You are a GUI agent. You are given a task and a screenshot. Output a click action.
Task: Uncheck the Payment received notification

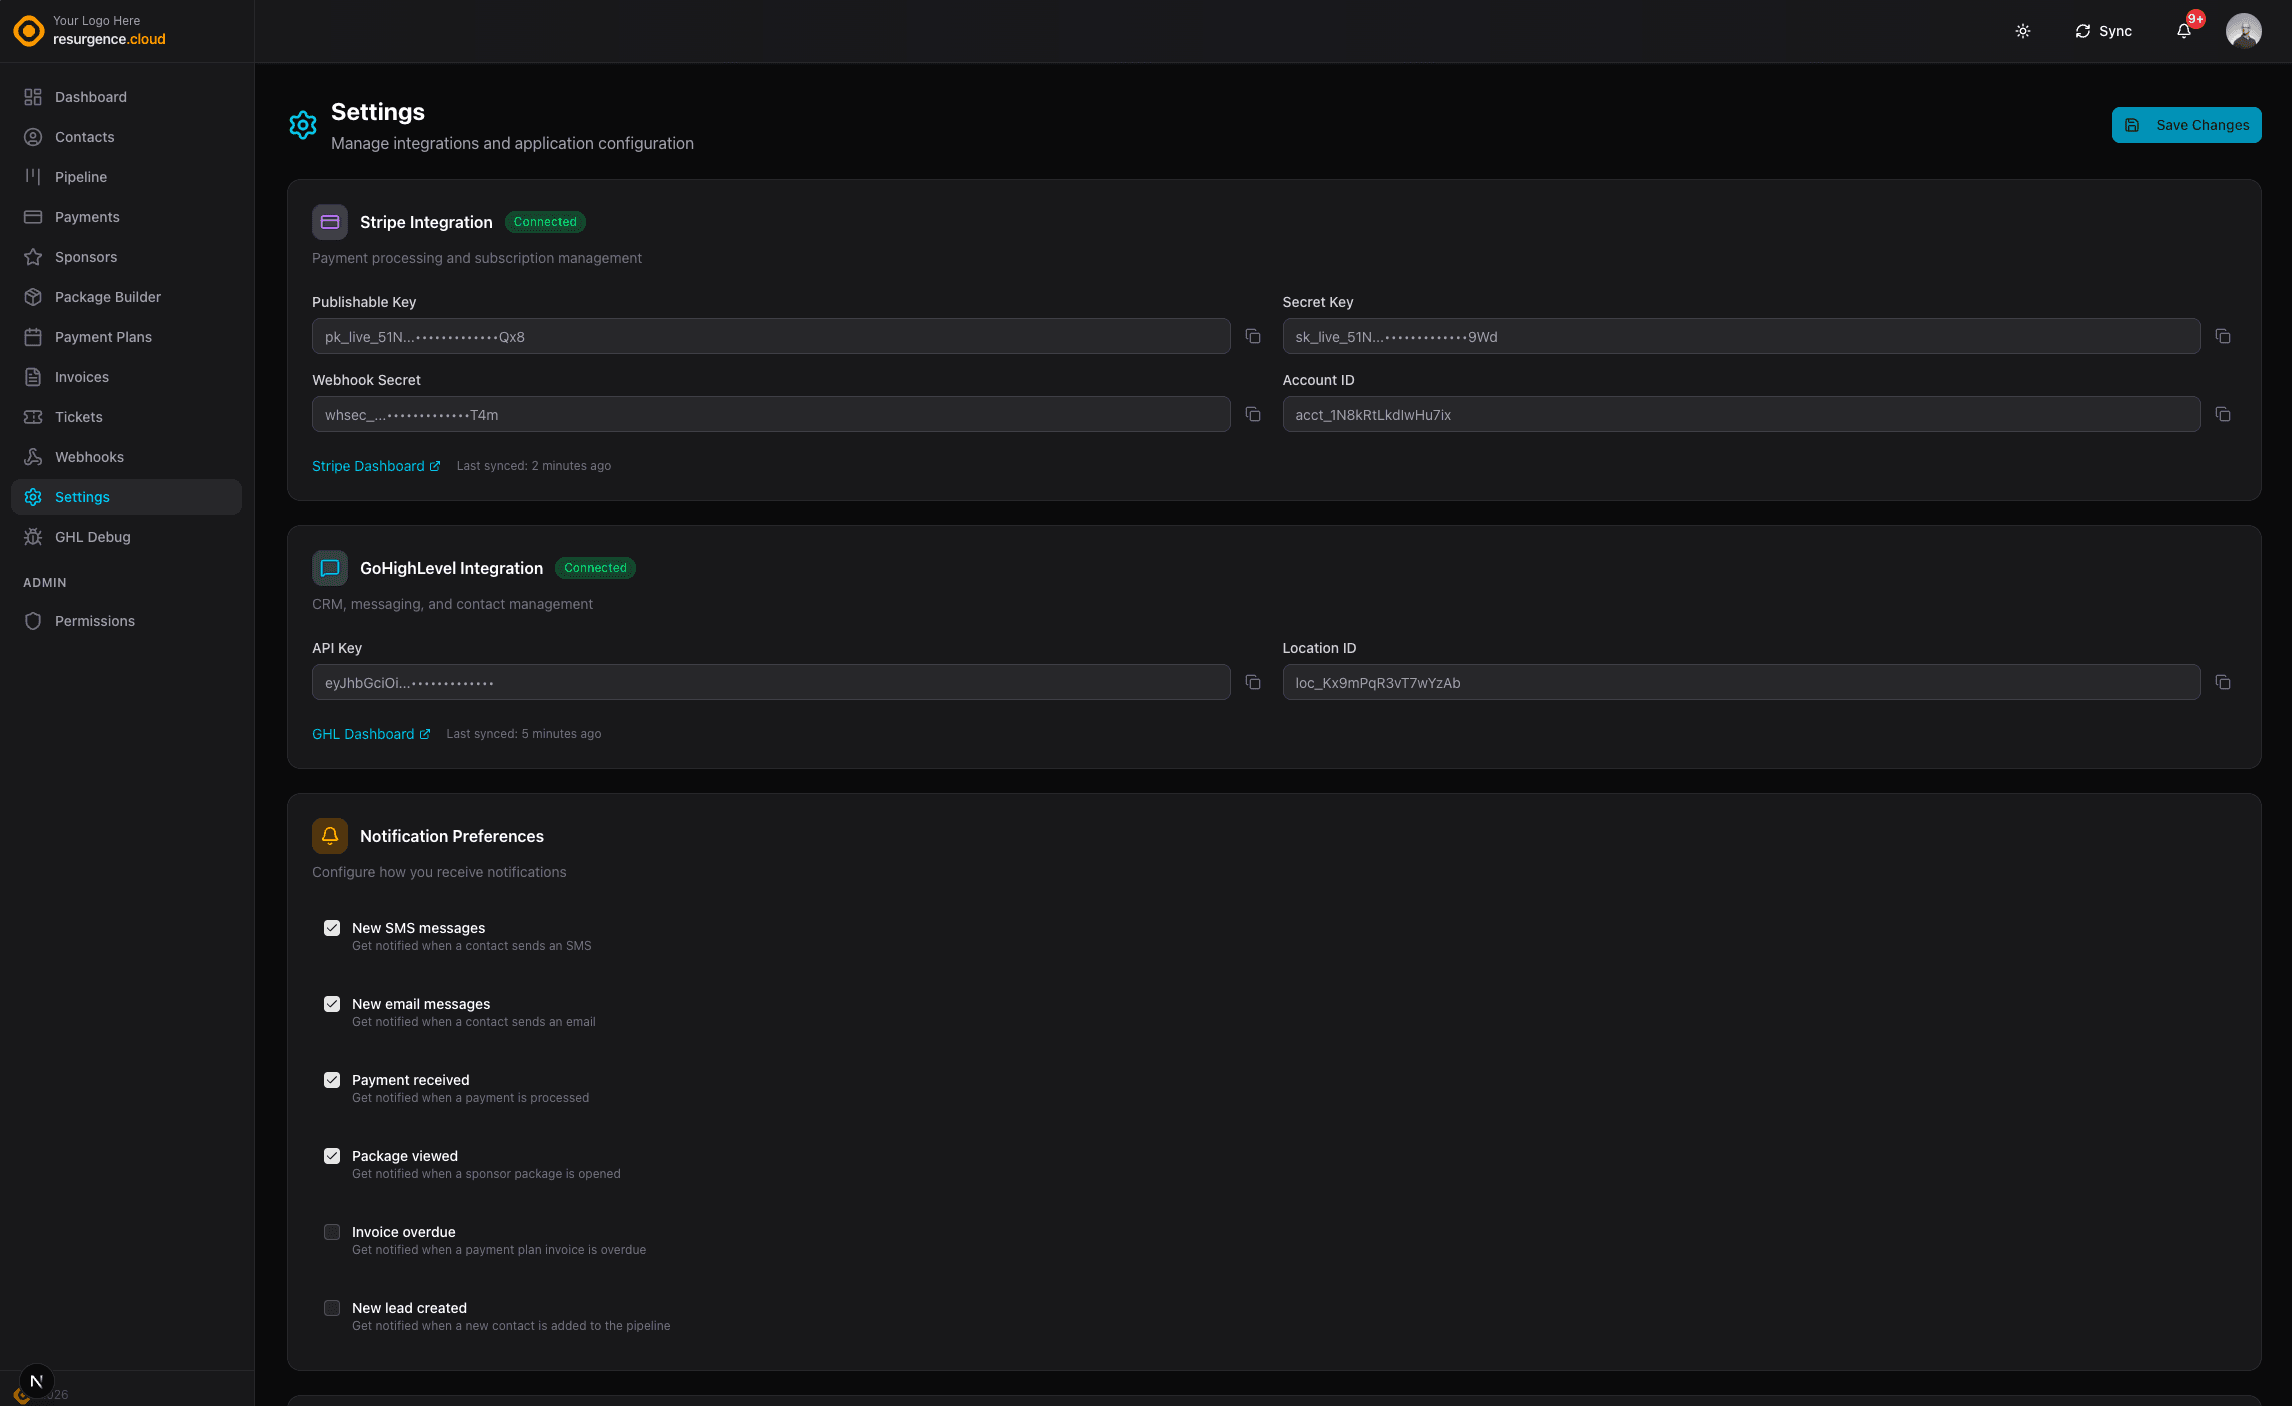click(332, 1080)
